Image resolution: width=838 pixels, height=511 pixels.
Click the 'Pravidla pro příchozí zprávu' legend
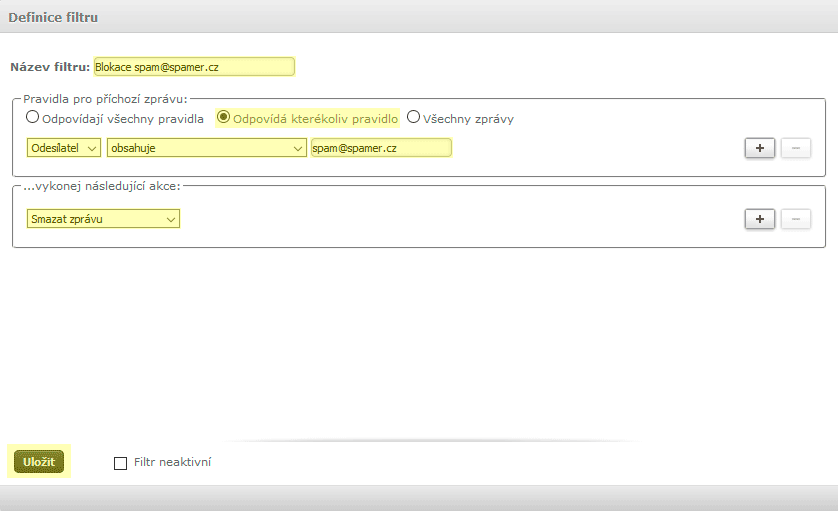tap(105, 99)
